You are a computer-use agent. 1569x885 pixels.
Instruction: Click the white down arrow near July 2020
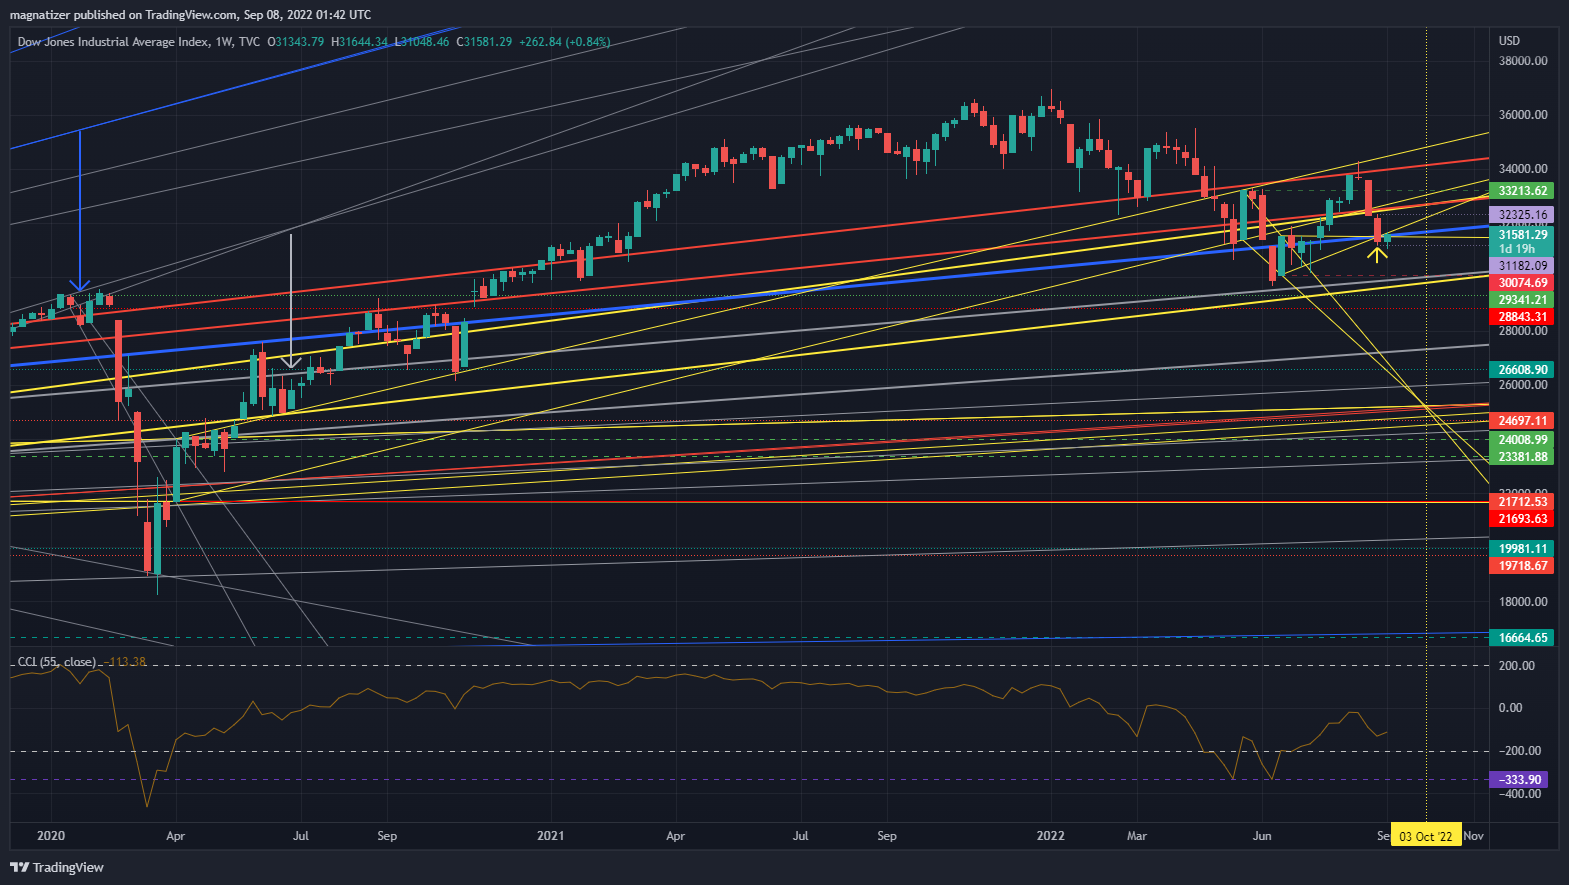click(291, 362)
